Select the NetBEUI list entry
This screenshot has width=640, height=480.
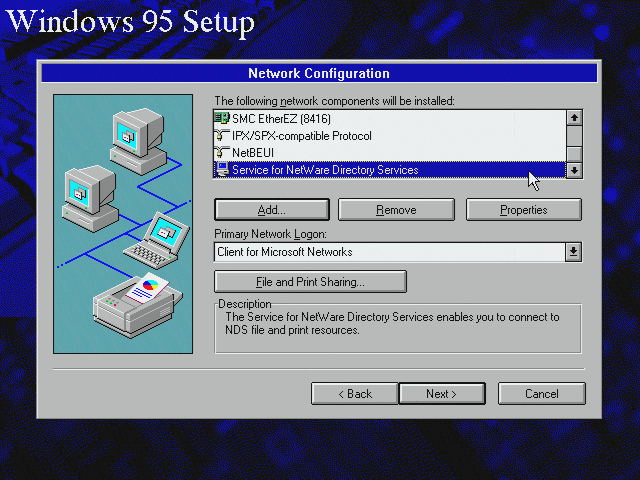(x=389, y=153)
